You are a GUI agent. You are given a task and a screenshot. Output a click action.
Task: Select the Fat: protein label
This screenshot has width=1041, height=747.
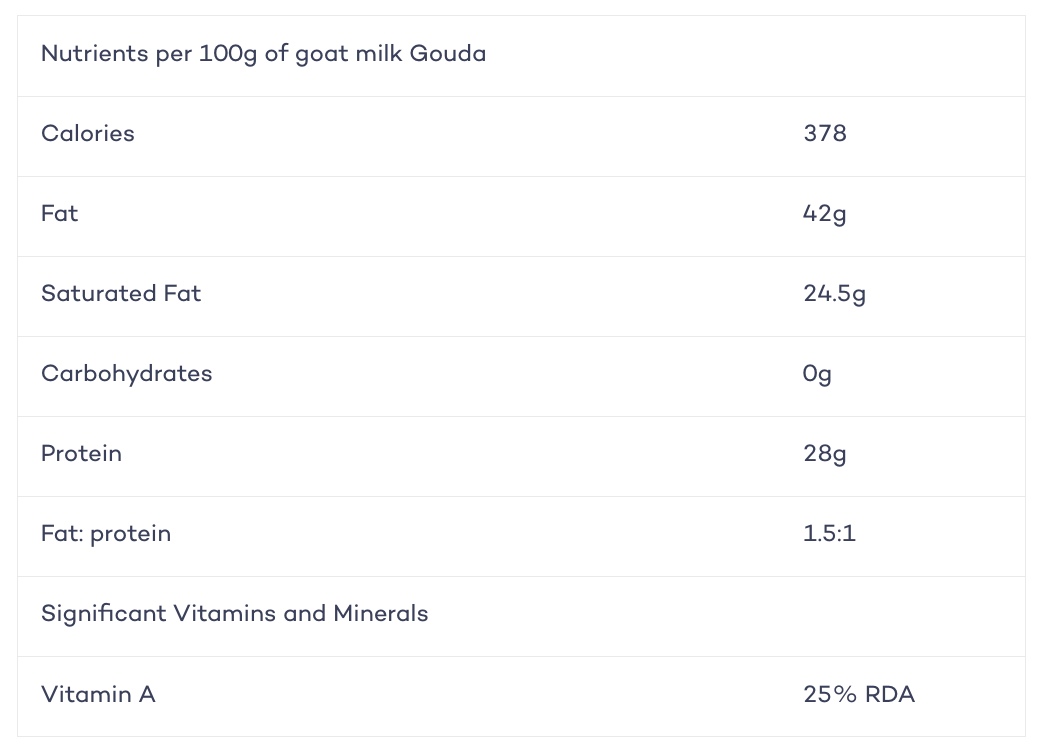(x=106, y=534)
